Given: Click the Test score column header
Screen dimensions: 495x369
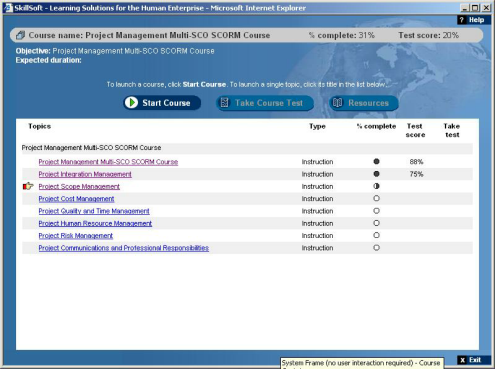Looking at the screenshot, I should point(415,130).
